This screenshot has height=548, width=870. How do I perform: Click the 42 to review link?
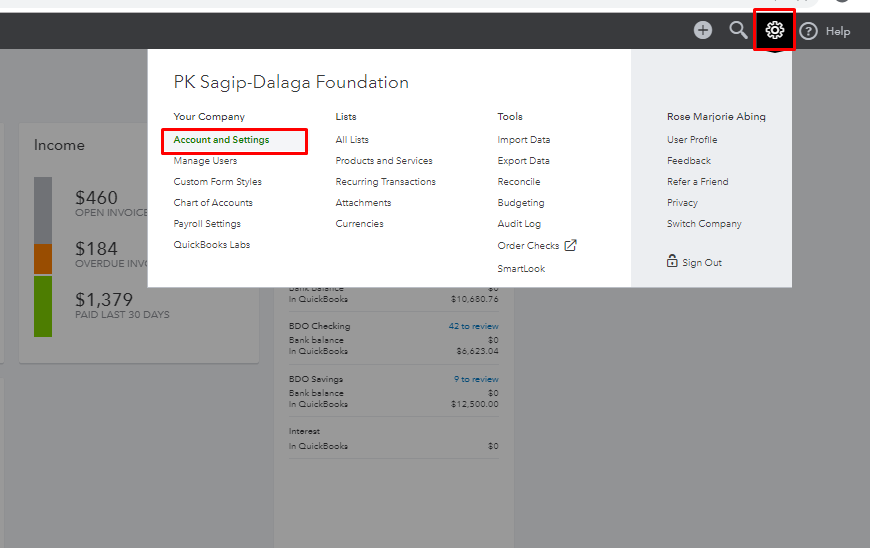[473, 326]
